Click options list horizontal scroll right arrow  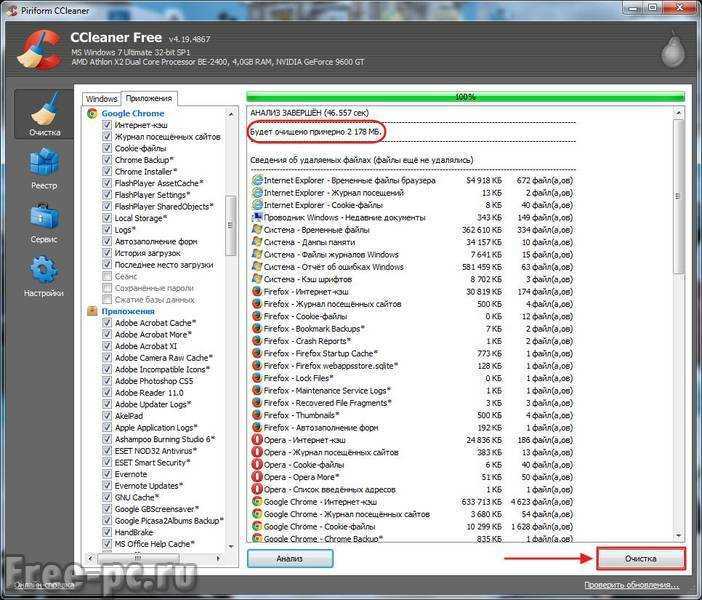point(218,558)
